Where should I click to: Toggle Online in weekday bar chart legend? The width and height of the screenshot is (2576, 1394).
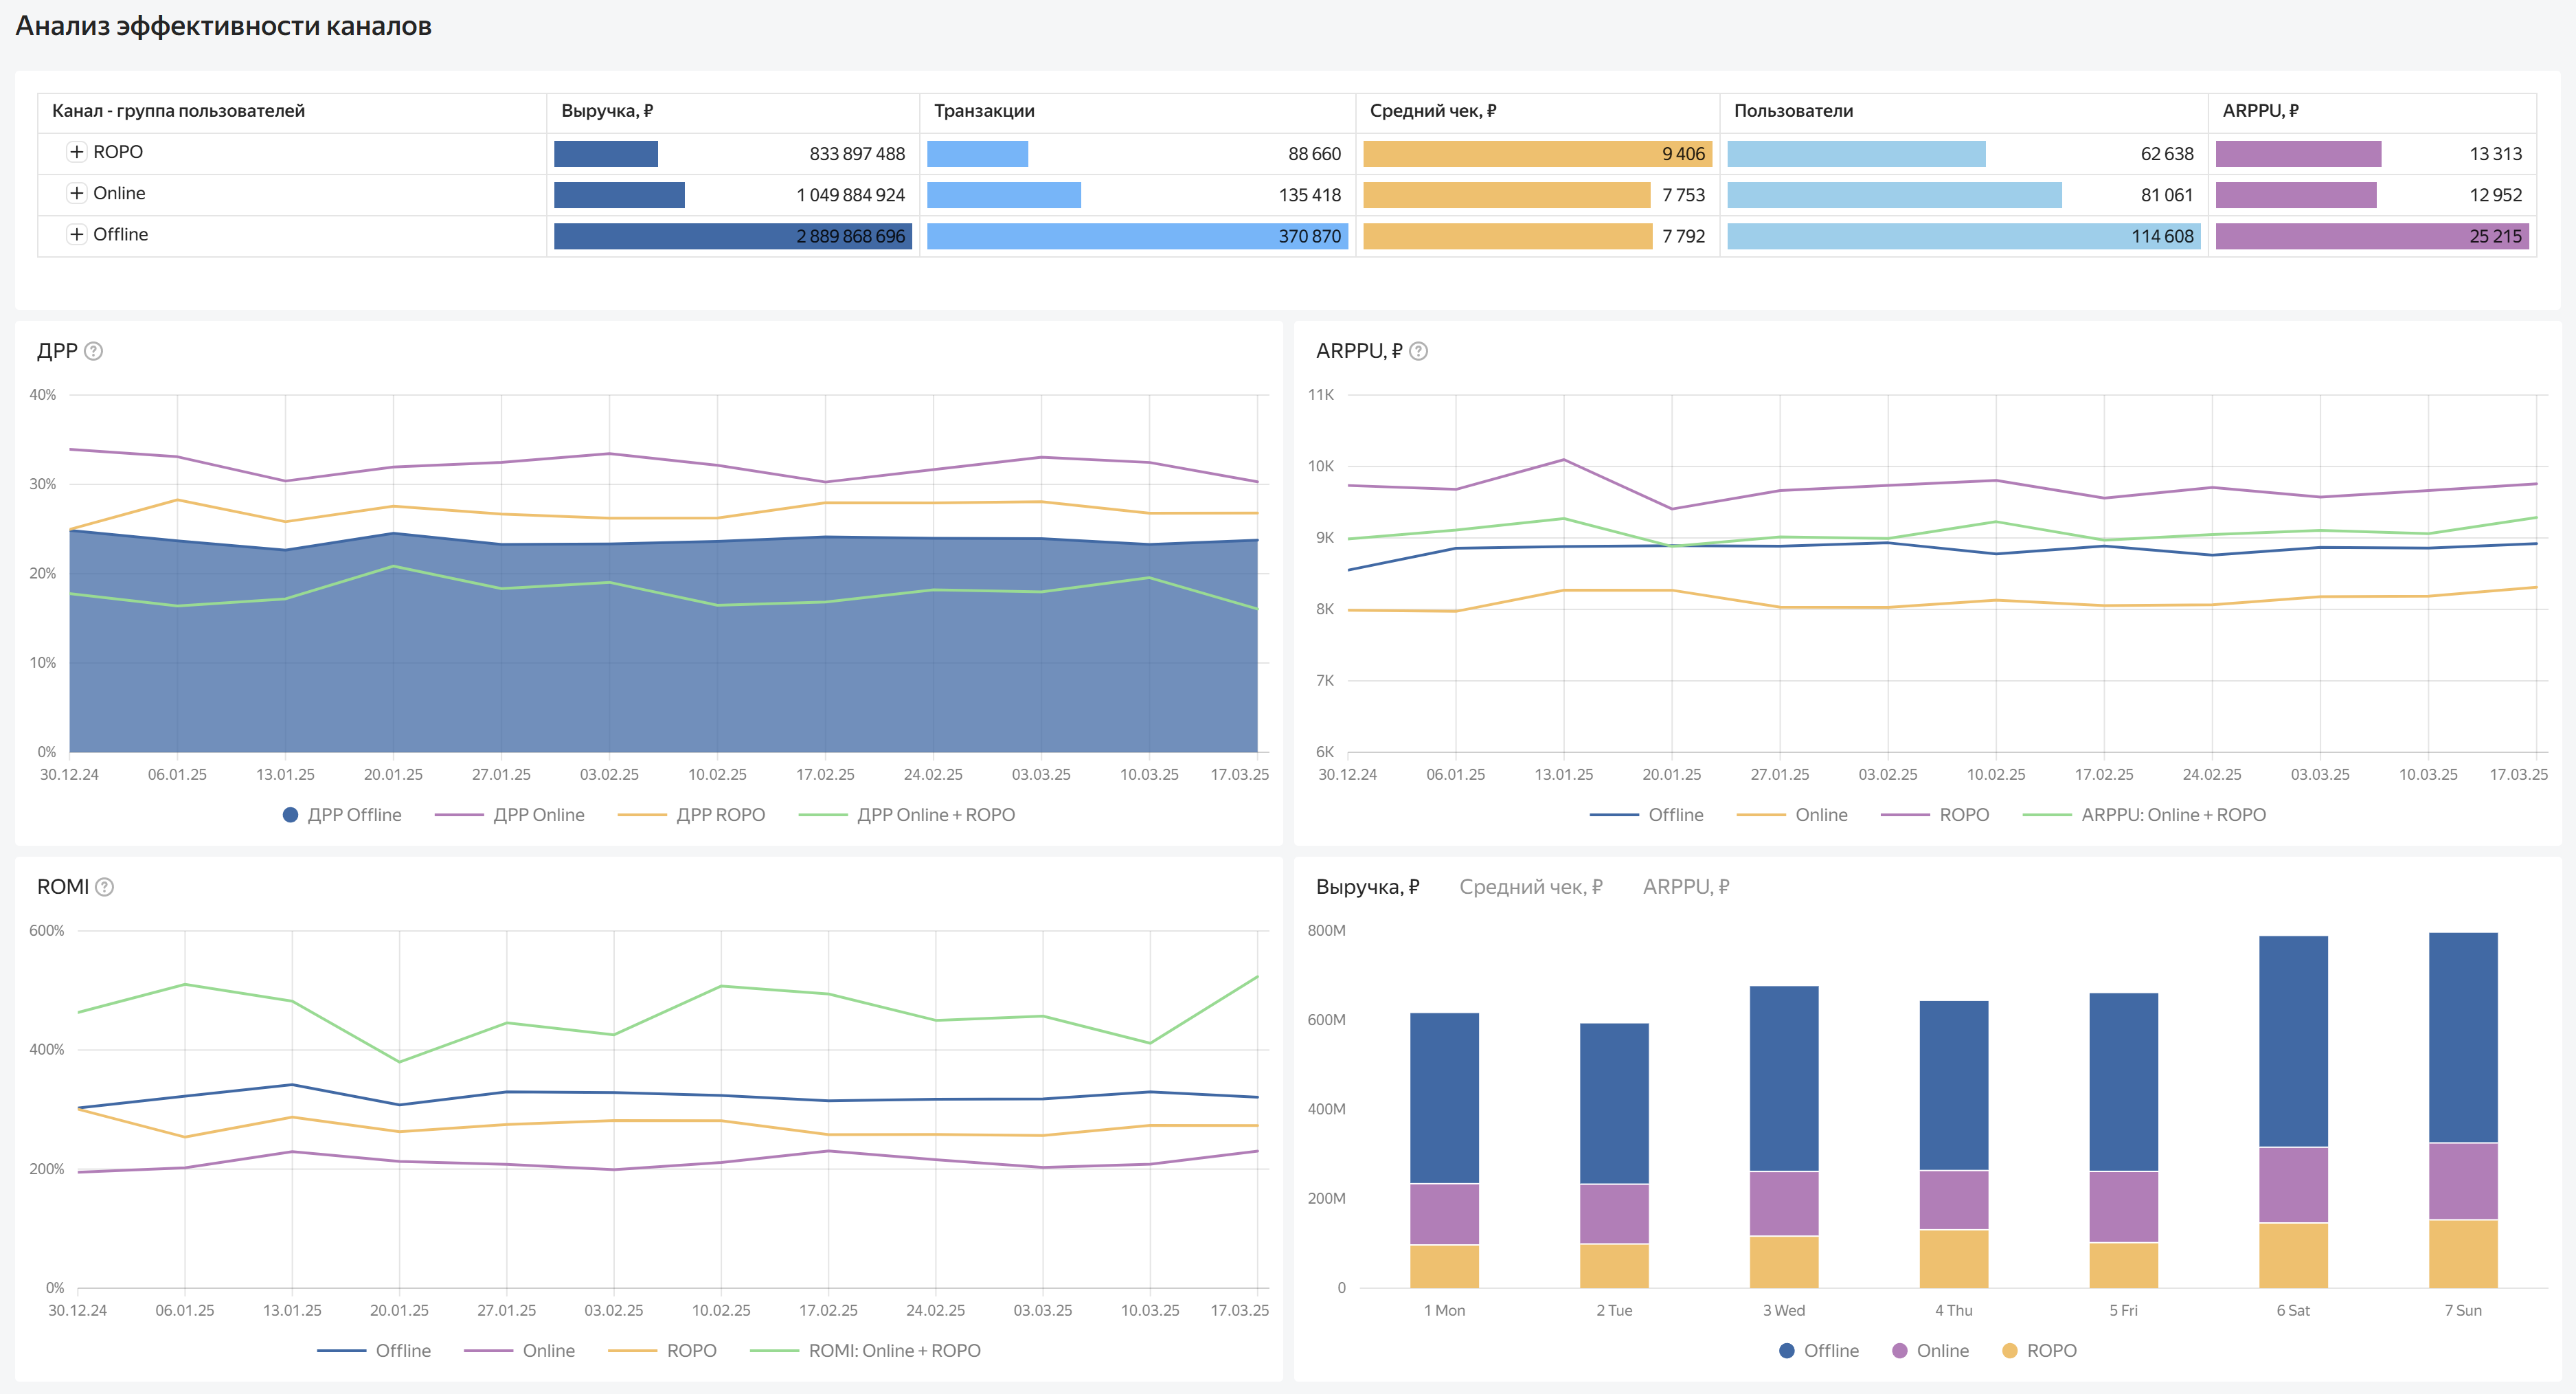pyautogui.click(x=1931, y=1351)
